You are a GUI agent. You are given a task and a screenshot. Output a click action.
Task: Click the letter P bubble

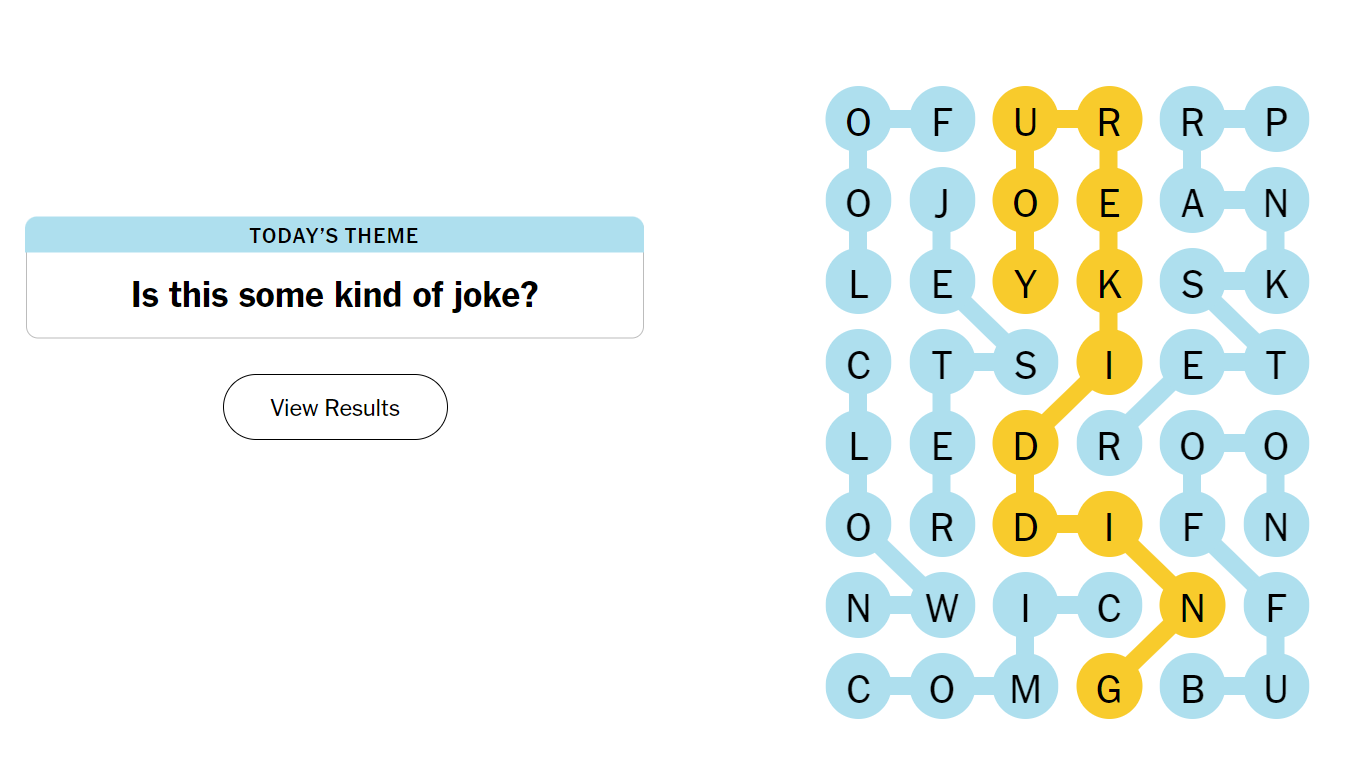tap(1276, 122)
